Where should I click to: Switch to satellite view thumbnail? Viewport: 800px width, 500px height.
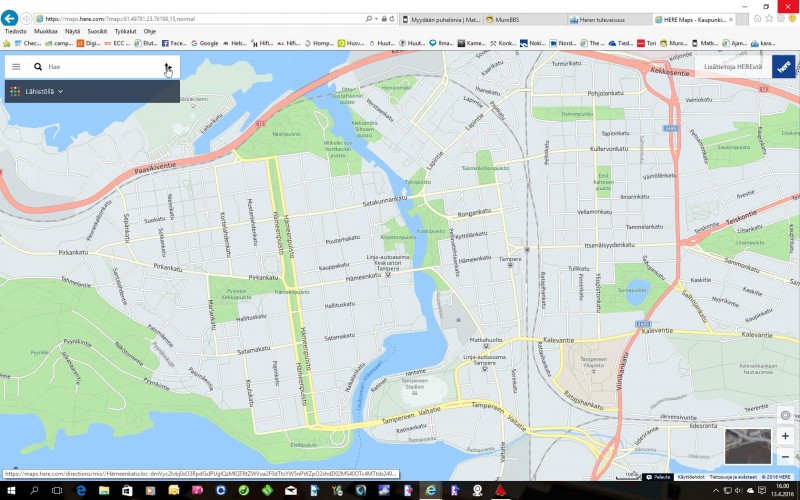[747, 447]
